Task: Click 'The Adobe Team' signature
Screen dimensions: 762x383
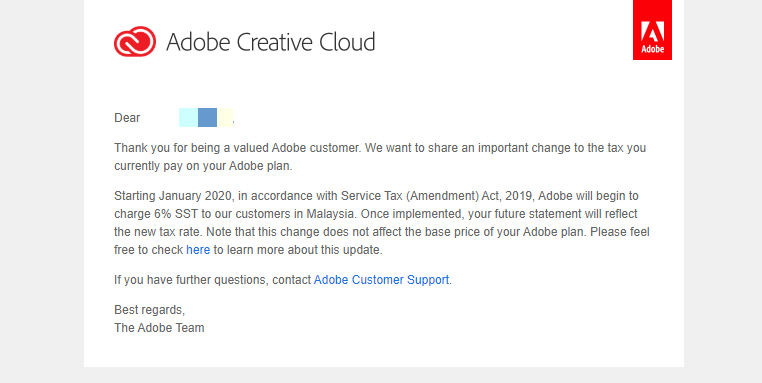Action: pyautogui.click(x=159, y=328)
